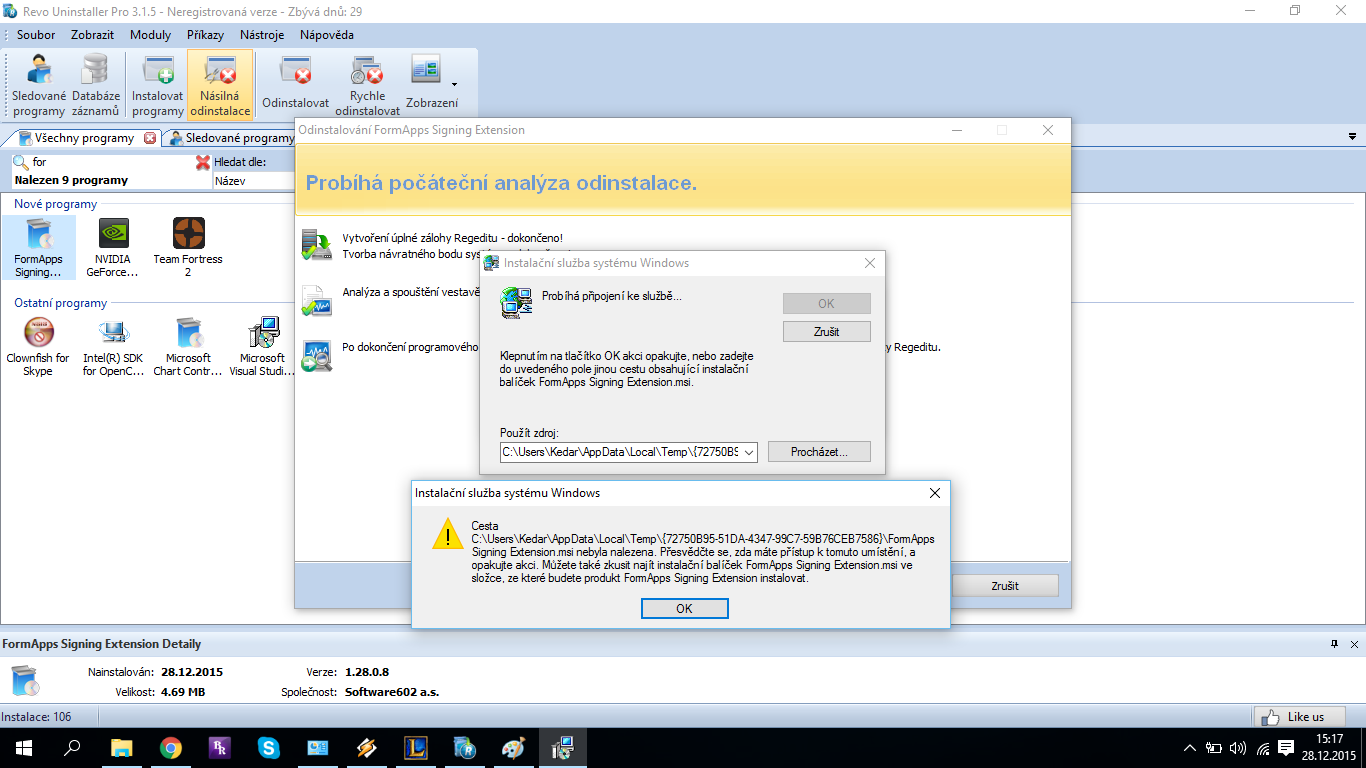The image size is (1366, 768).
Task: Pin the Detaily panel
Action: tap(1334, 644)
